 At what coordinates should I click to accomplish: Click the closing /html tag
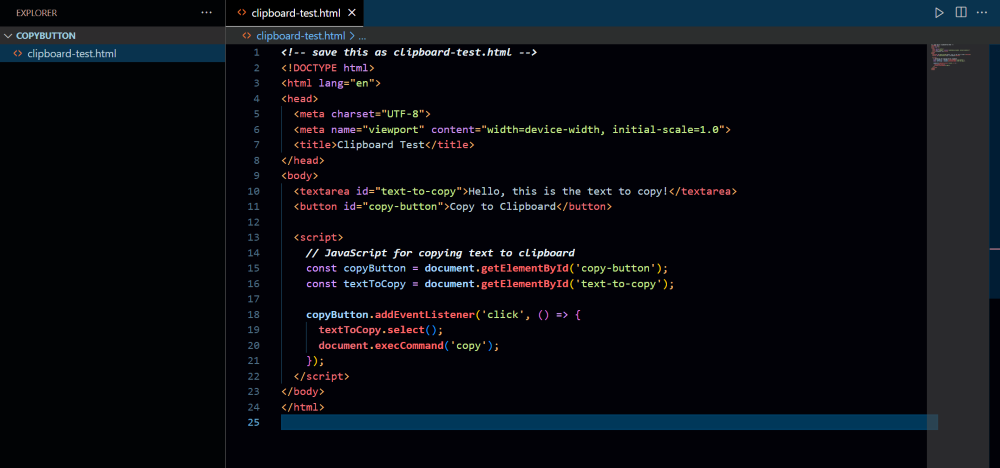[303, 407]
